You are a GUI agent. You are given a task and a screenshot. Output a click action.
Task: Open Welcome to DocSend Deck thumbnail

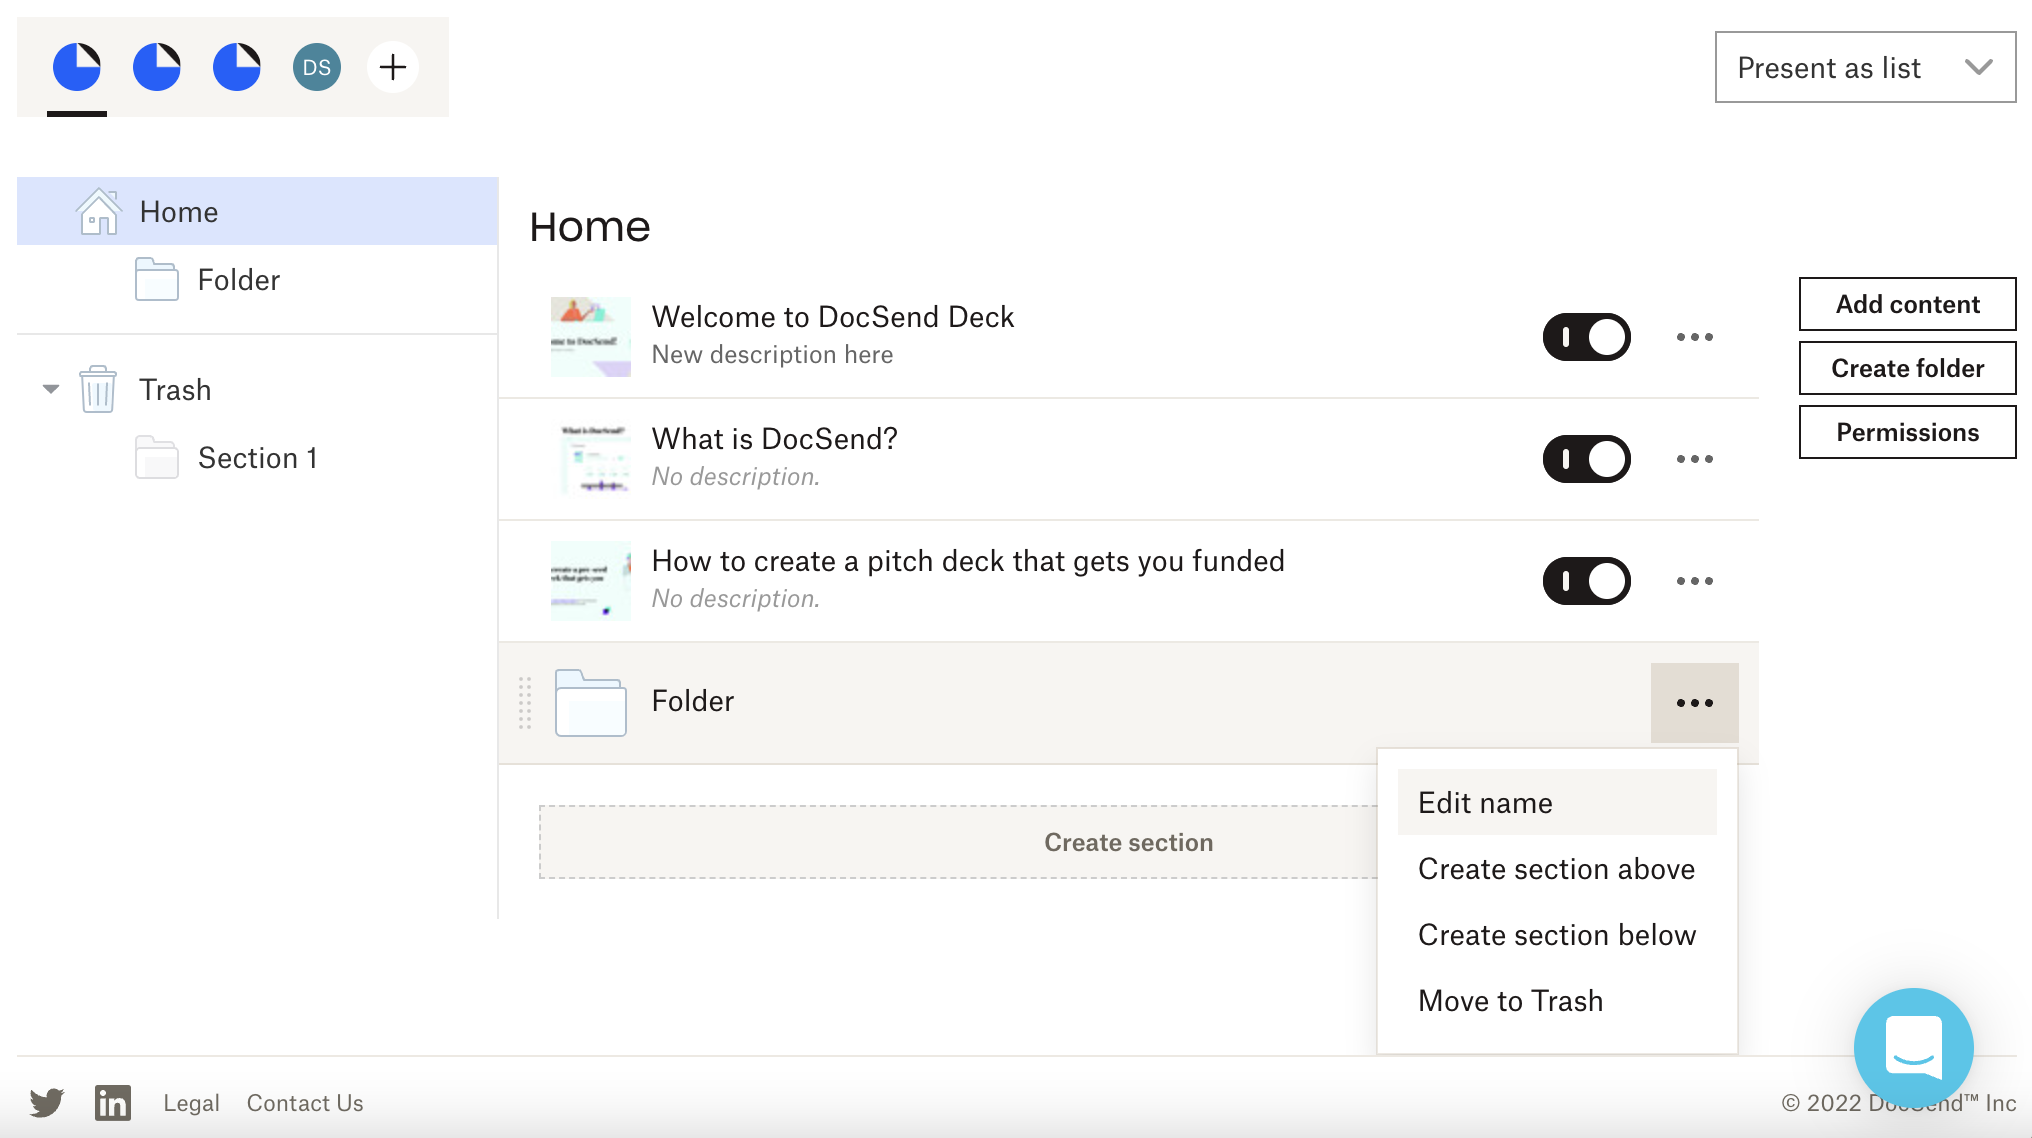[591, 337]
